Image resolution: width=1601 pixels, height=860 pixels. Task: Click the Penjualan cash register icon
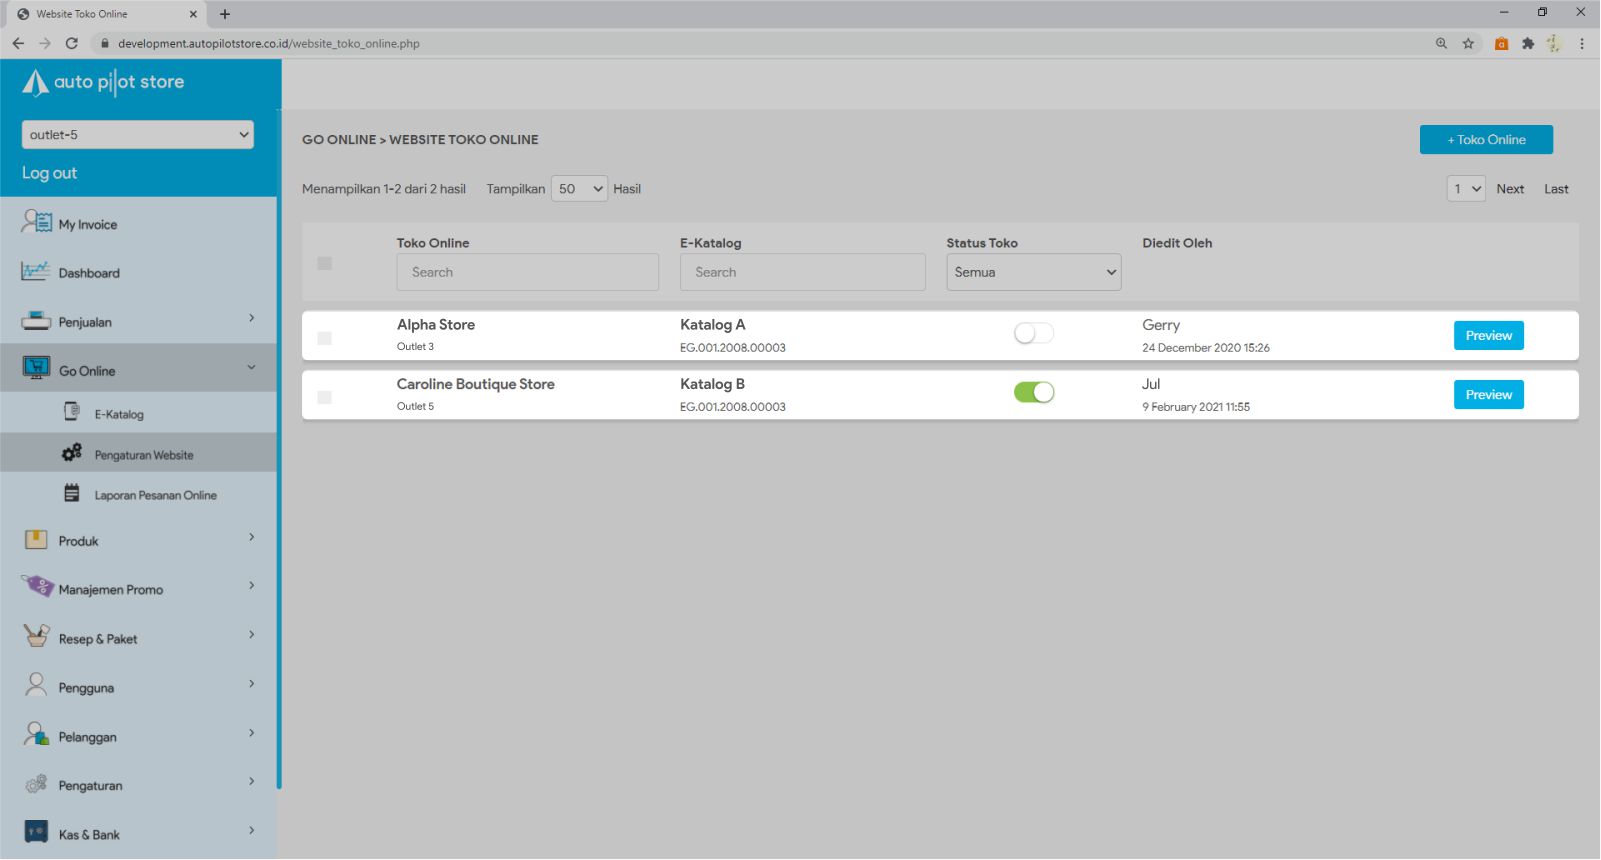click(x=35, y=321)
